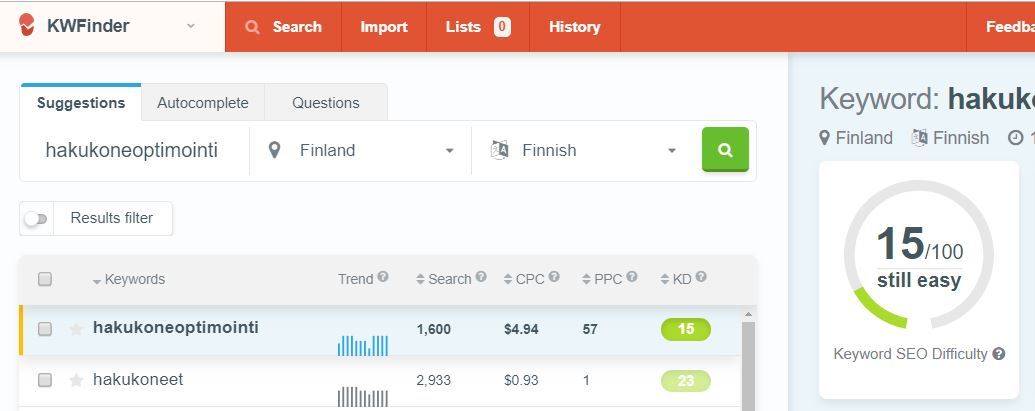Check the hakukoneoptimointi row checkbox

click(x=44, y=329)
